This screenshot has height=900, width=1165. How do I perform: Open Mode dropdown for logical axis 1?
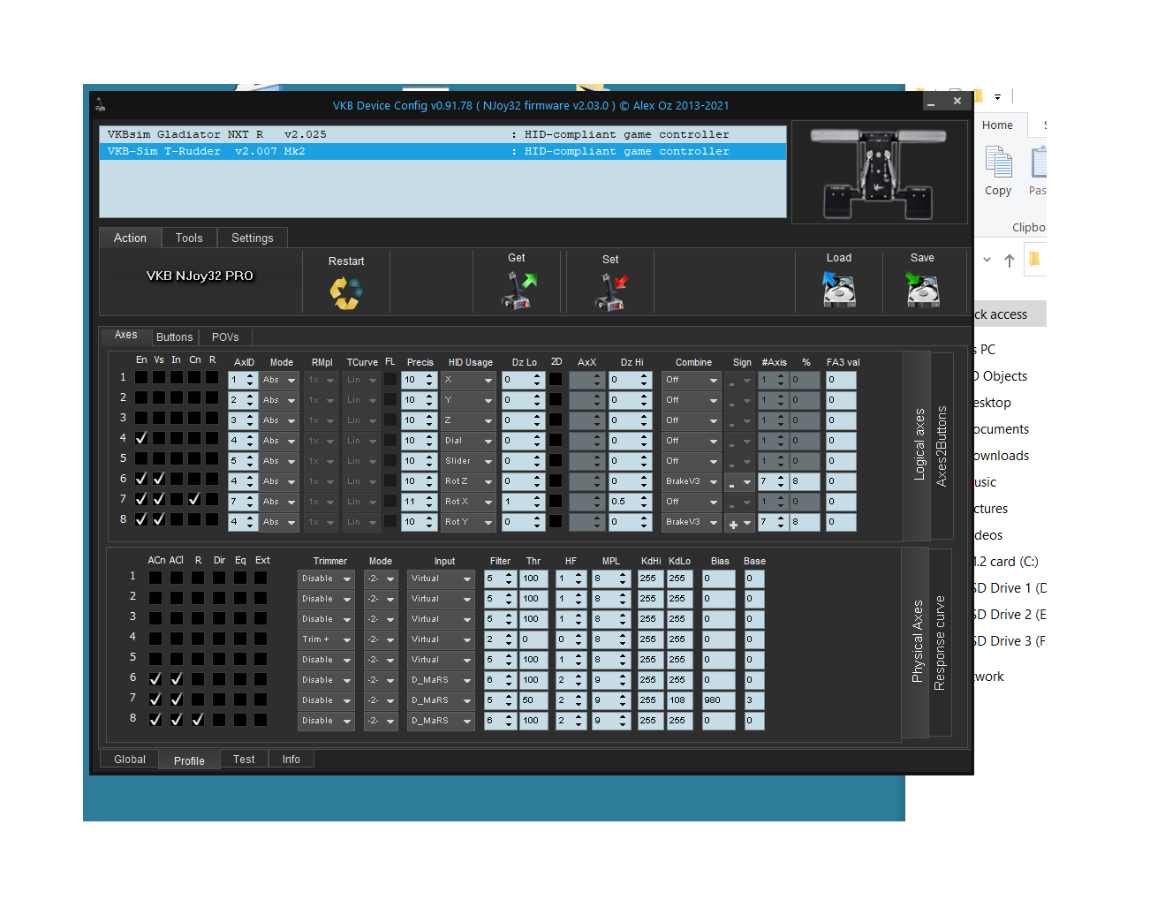click(x=279, y=380)
